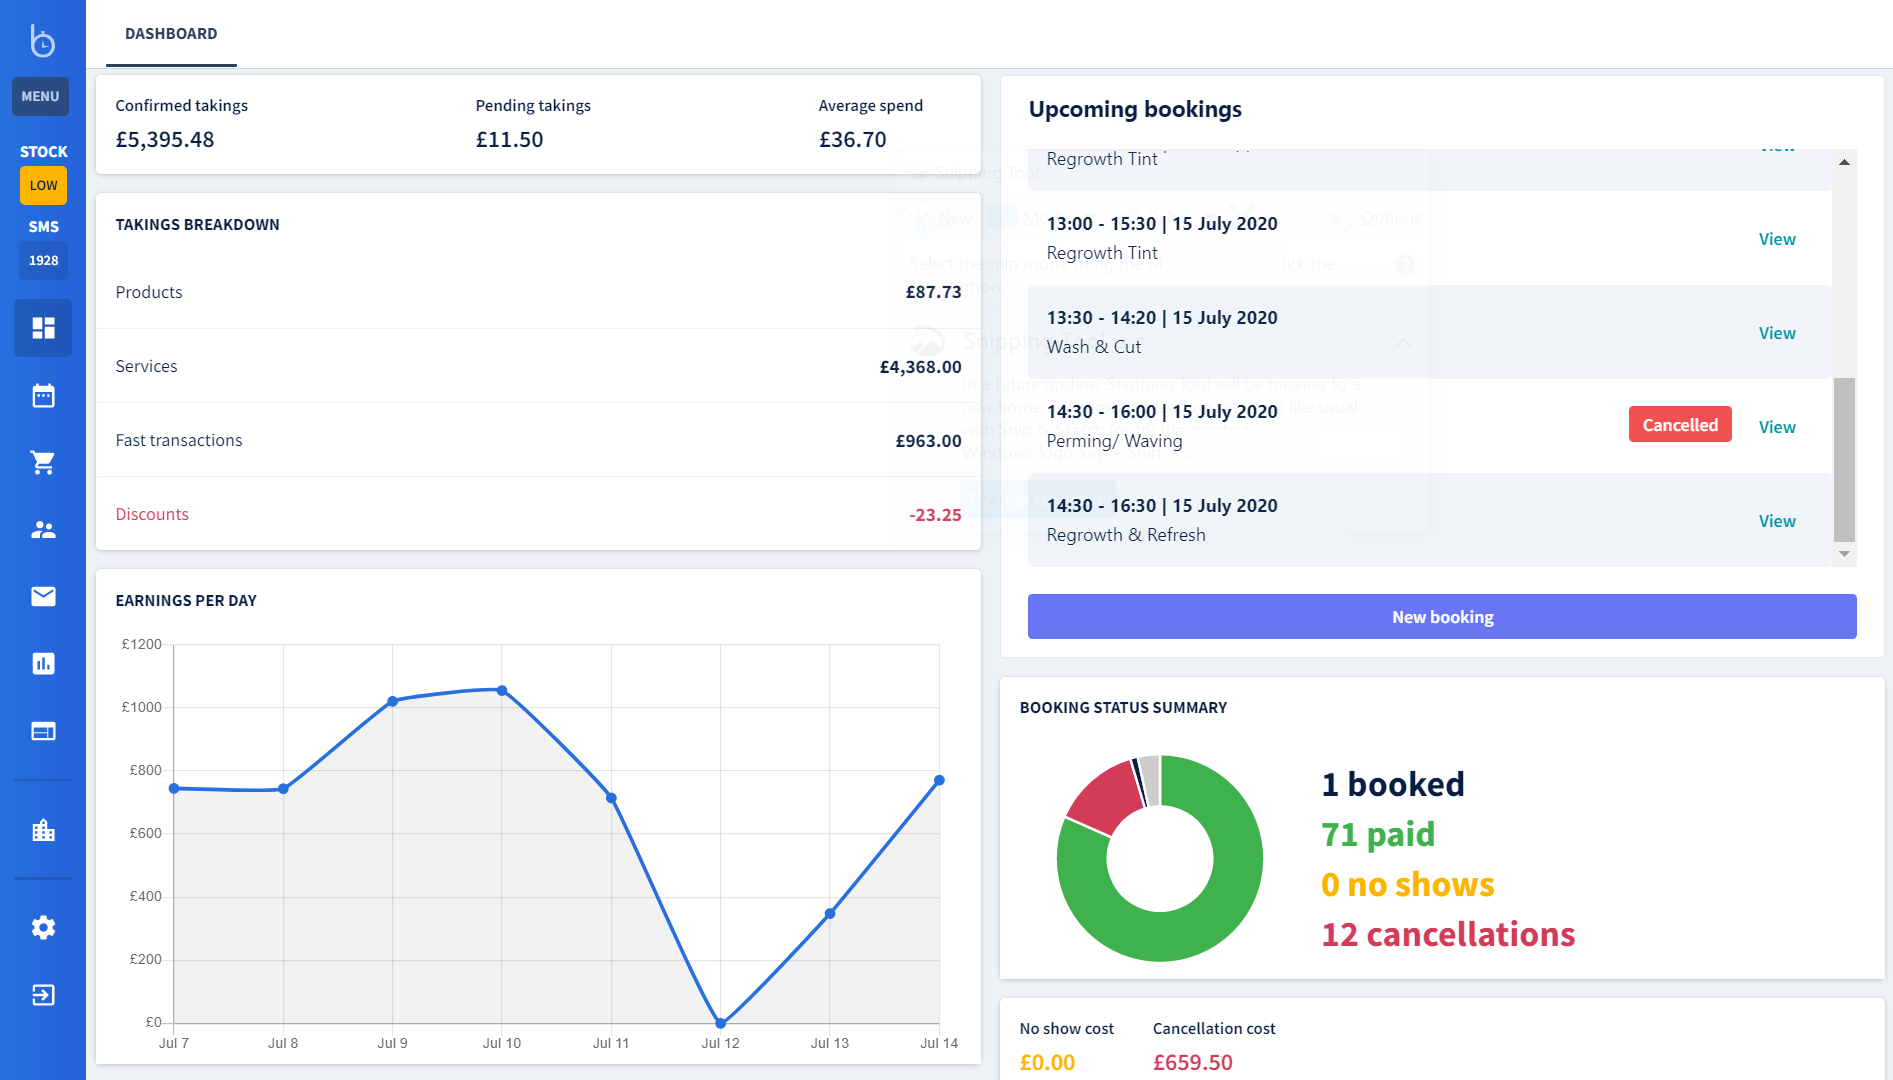This screenshot has height=1080, width=1893.
Task: Click the logout icon at sidebar bottom
Action: click(43, 995)
